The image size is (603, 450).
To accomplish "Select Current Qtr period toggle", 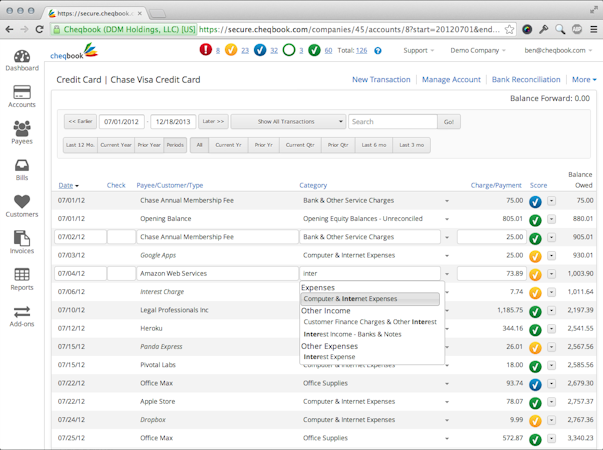I will tap(300, 145).
